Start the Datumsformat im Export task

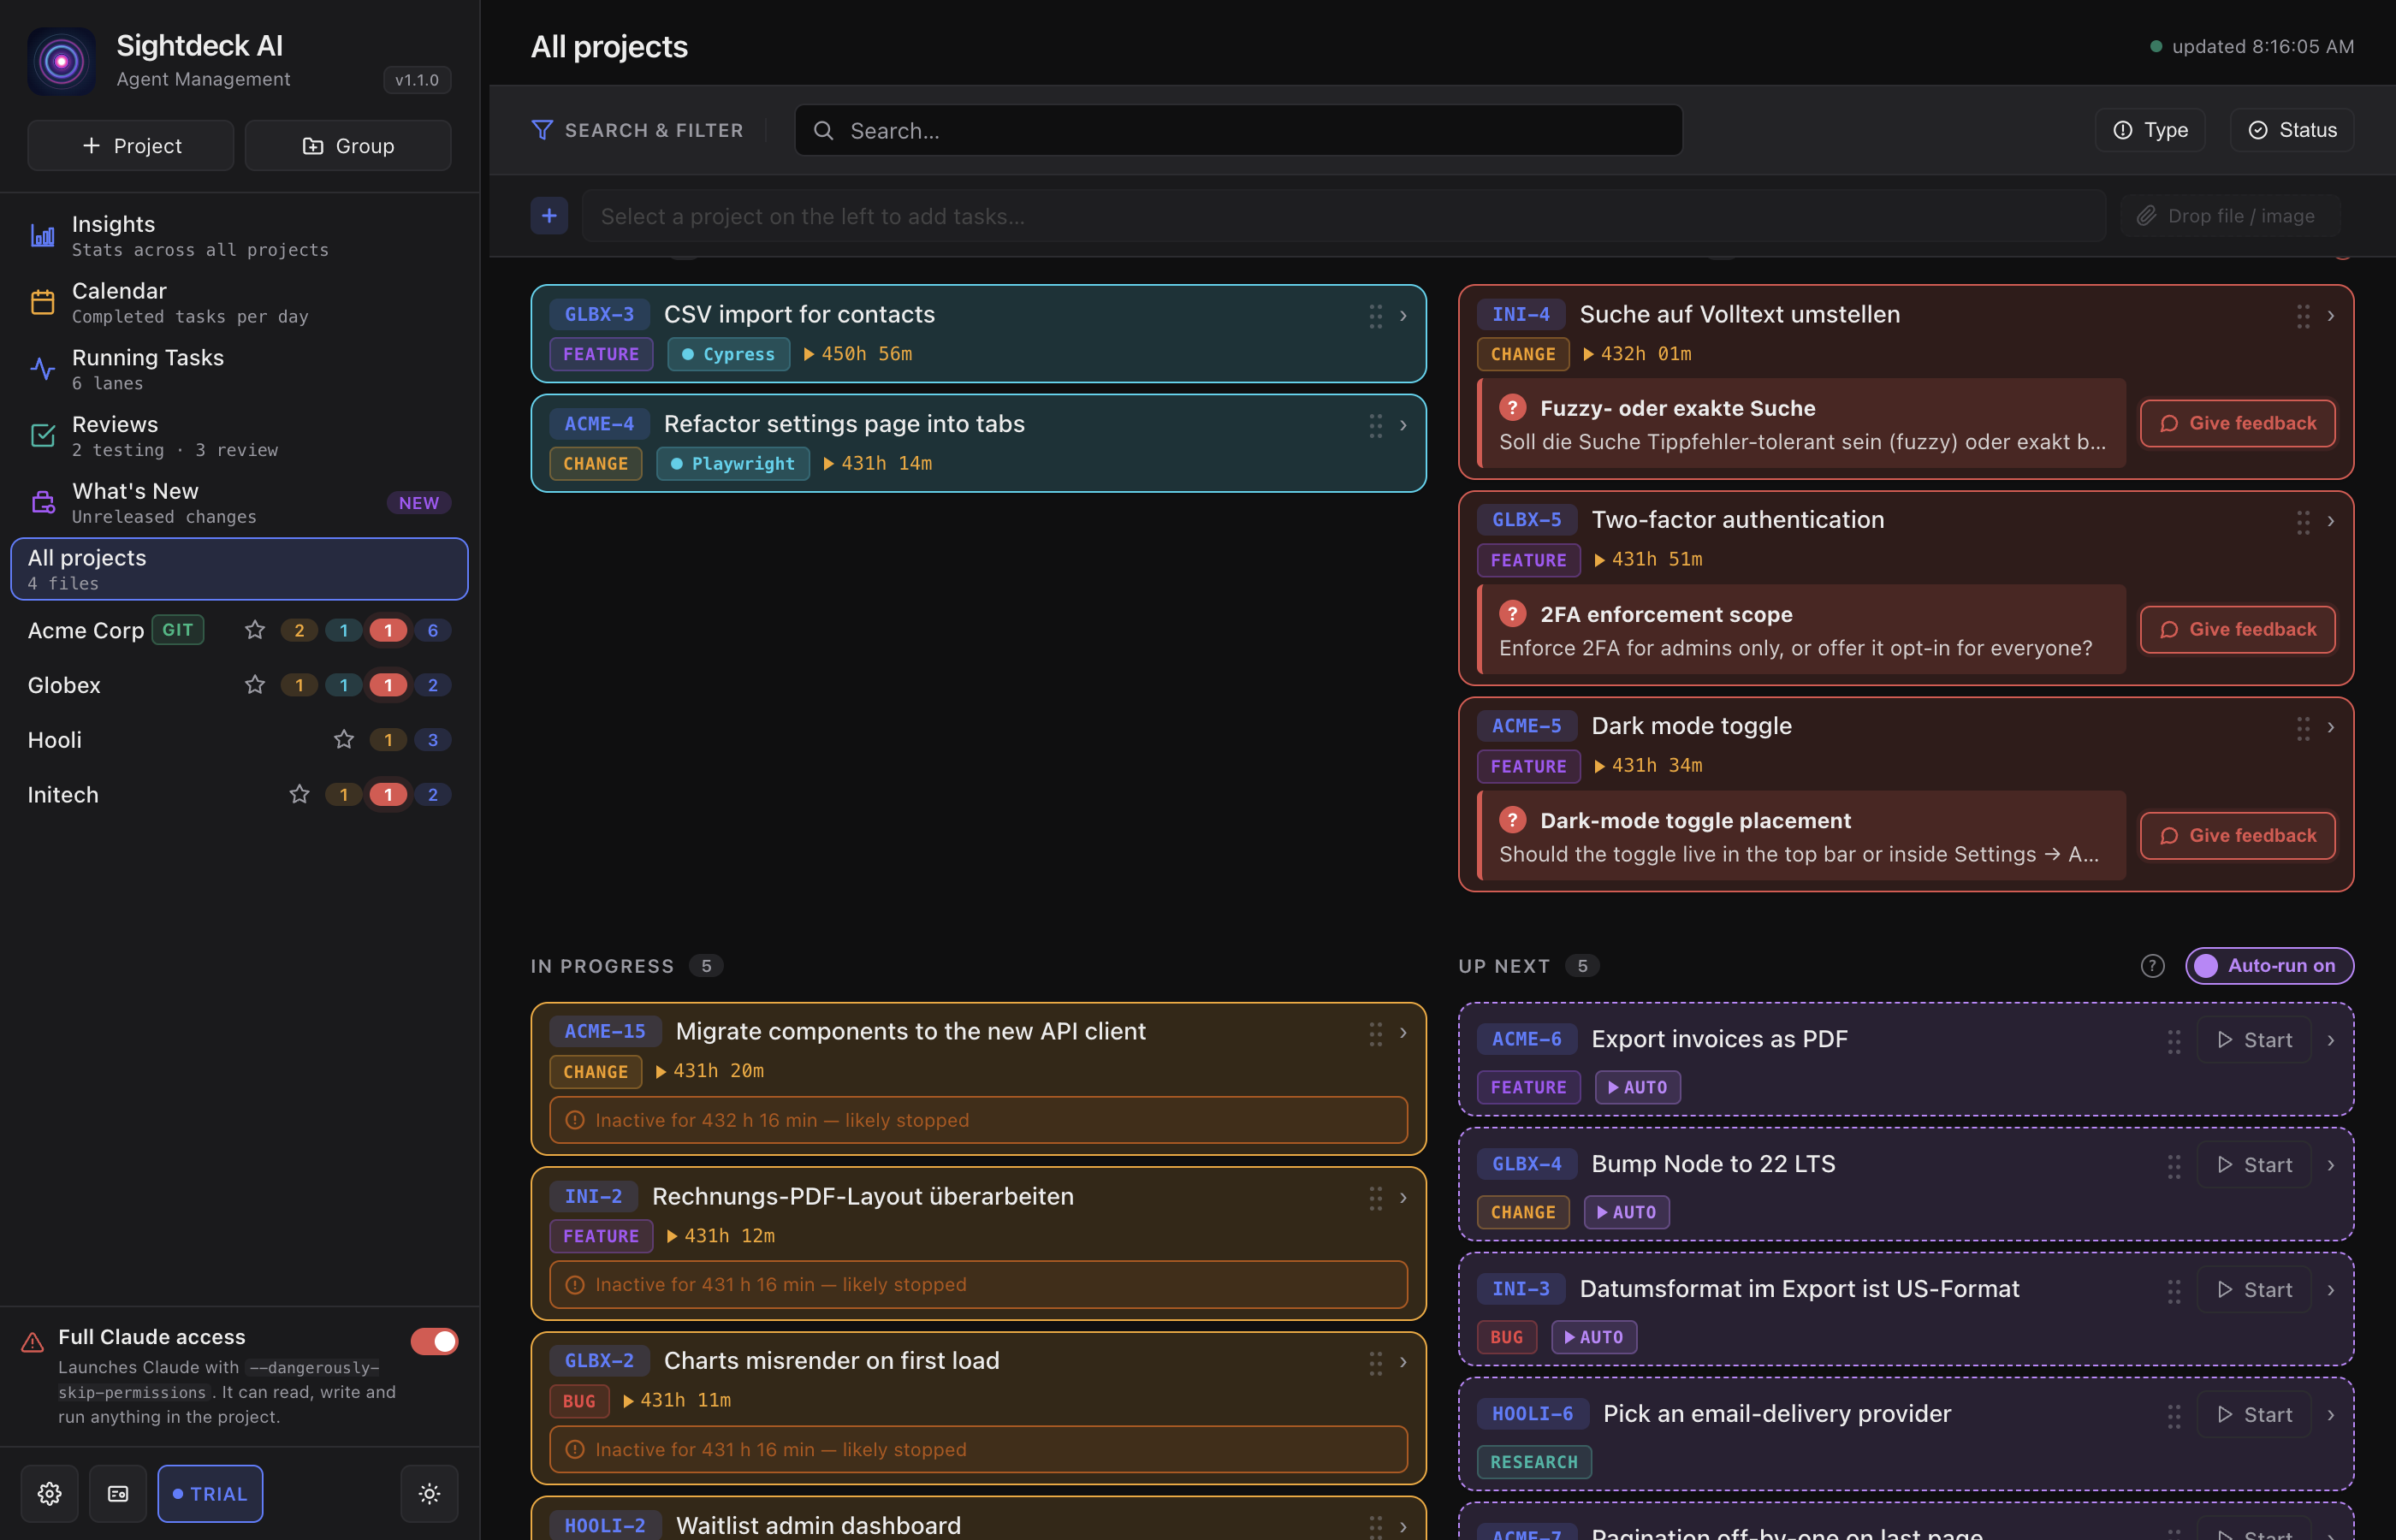(x=2254, y=1290)
